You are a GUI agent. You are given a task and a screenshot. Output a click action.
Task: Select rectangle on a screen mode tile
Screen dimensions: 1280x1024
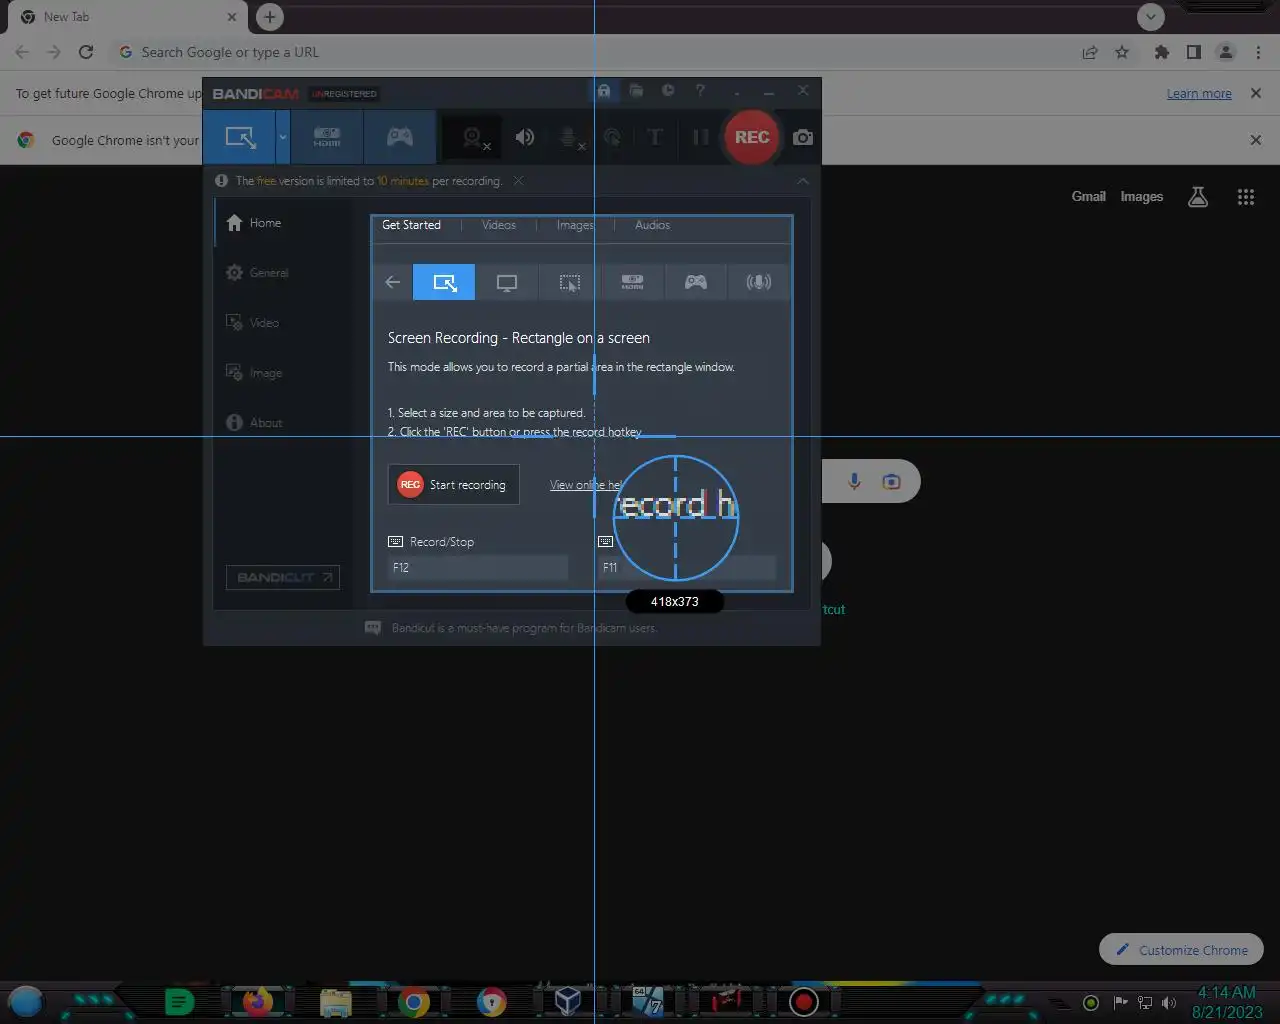click(444, 282)
